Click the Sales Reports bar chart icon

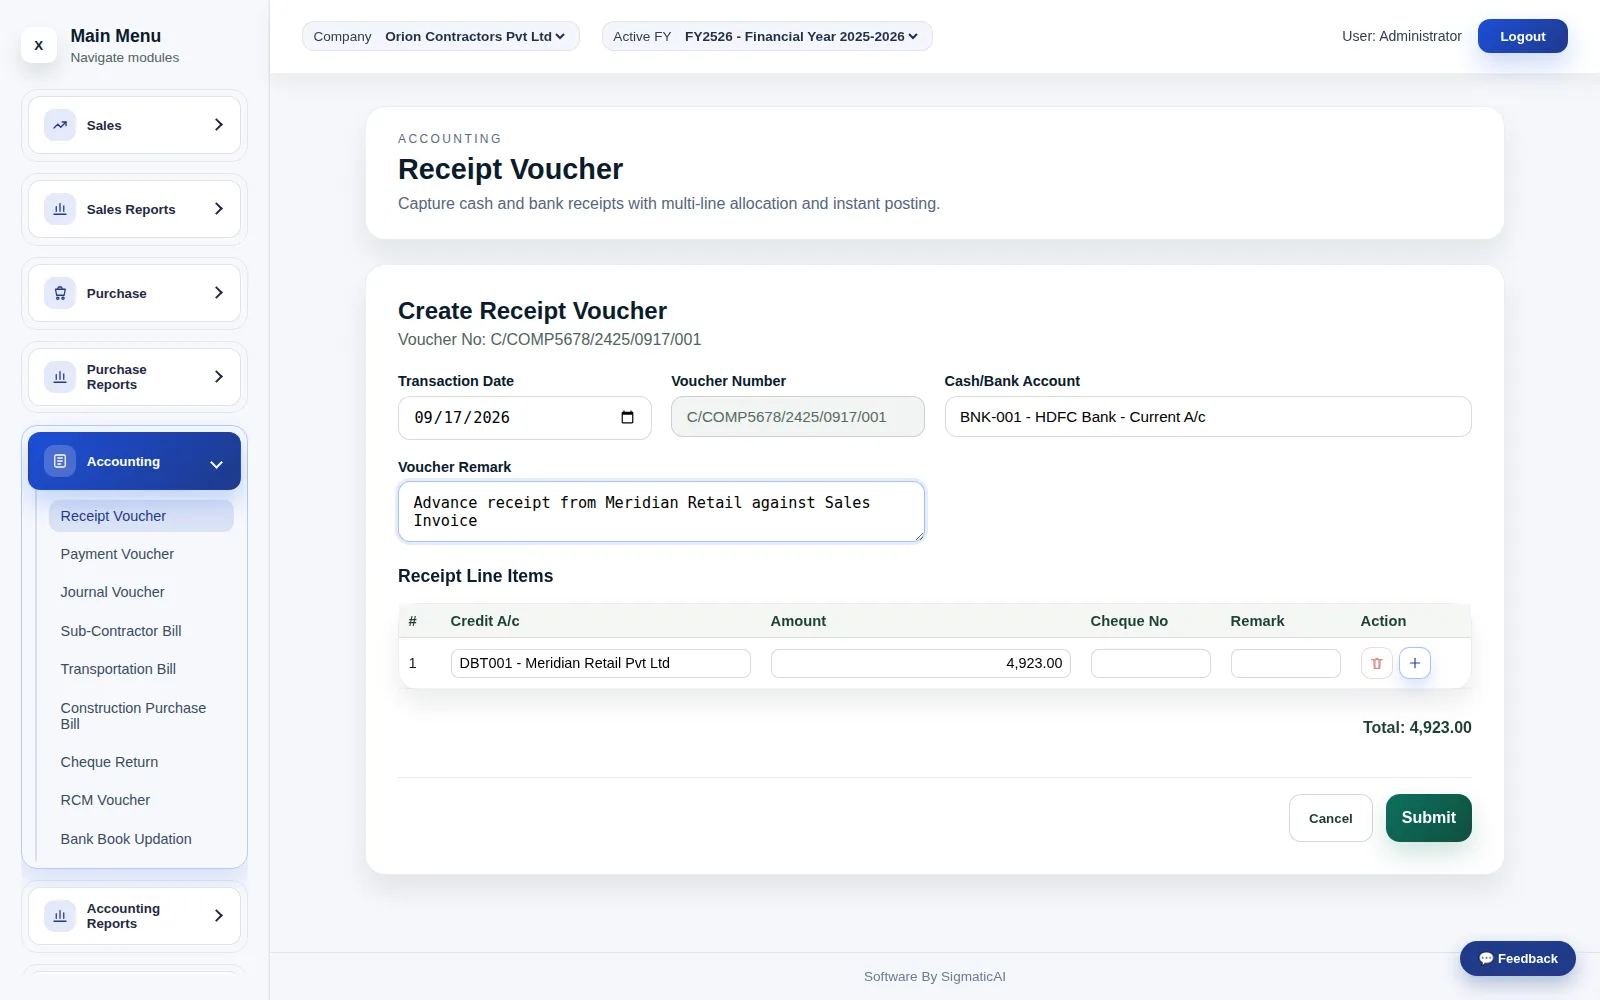coord(60,209)
